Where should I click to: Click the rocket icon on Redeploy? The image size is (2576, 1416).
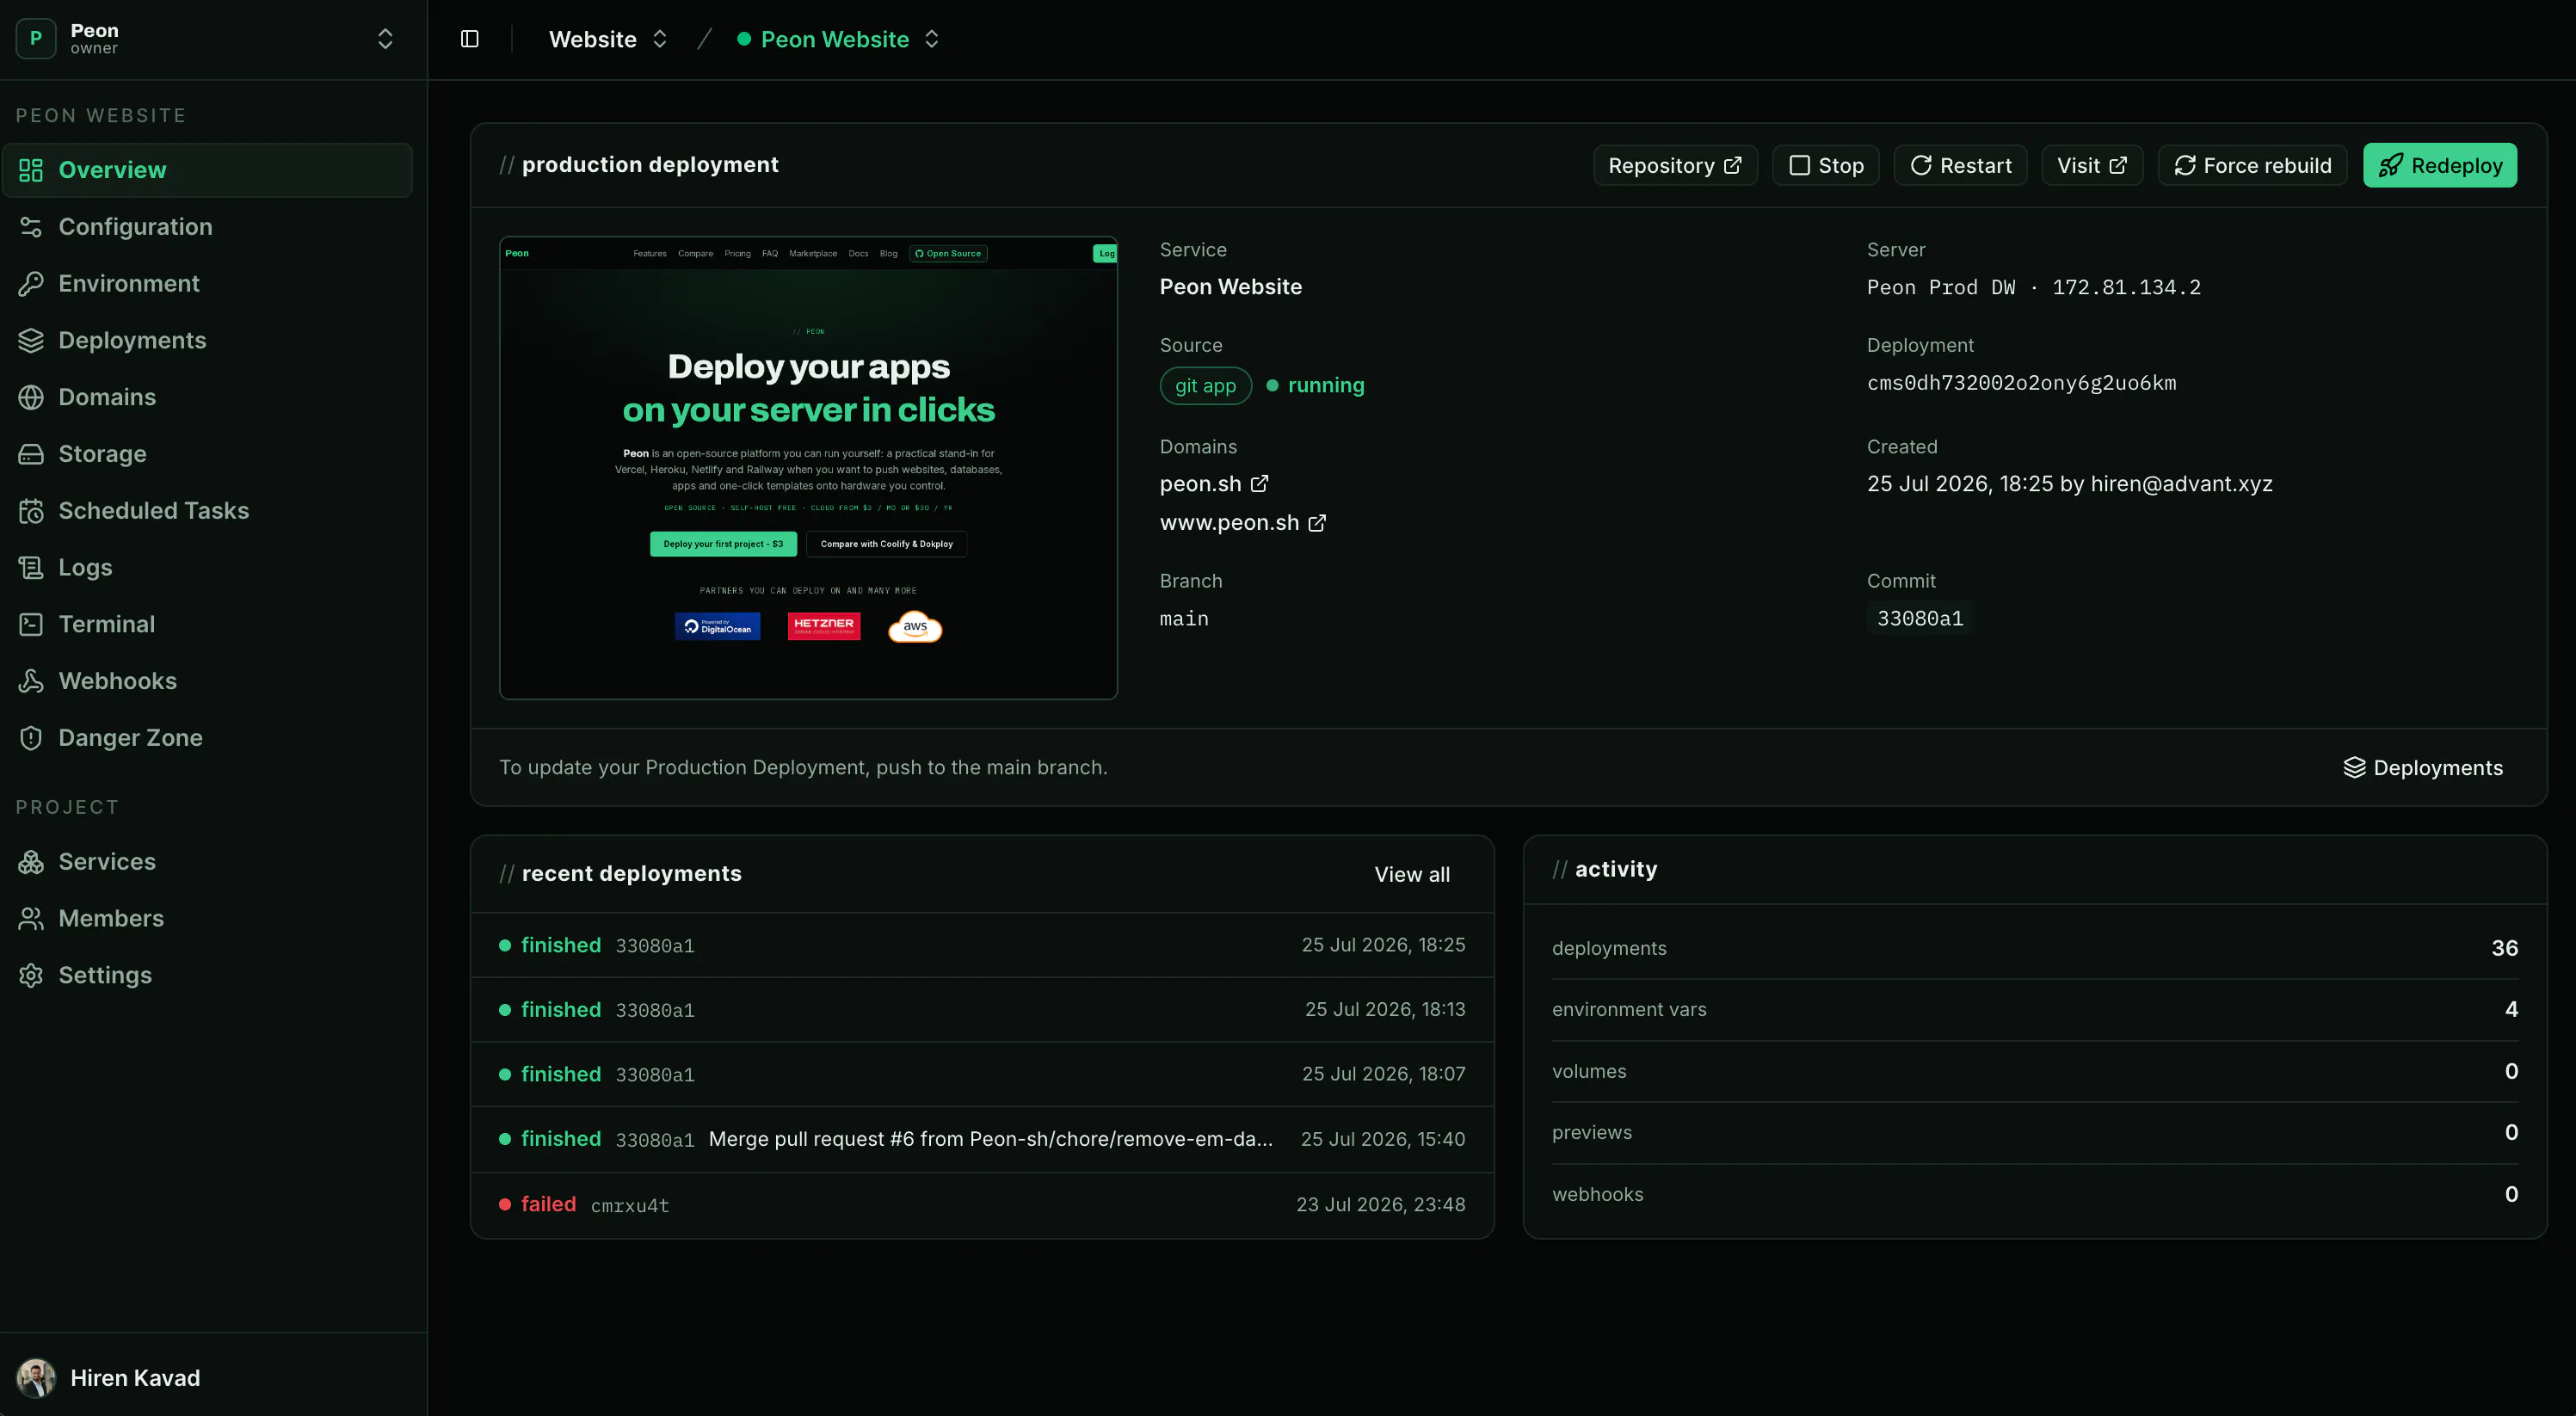[x=2390, y=166]
